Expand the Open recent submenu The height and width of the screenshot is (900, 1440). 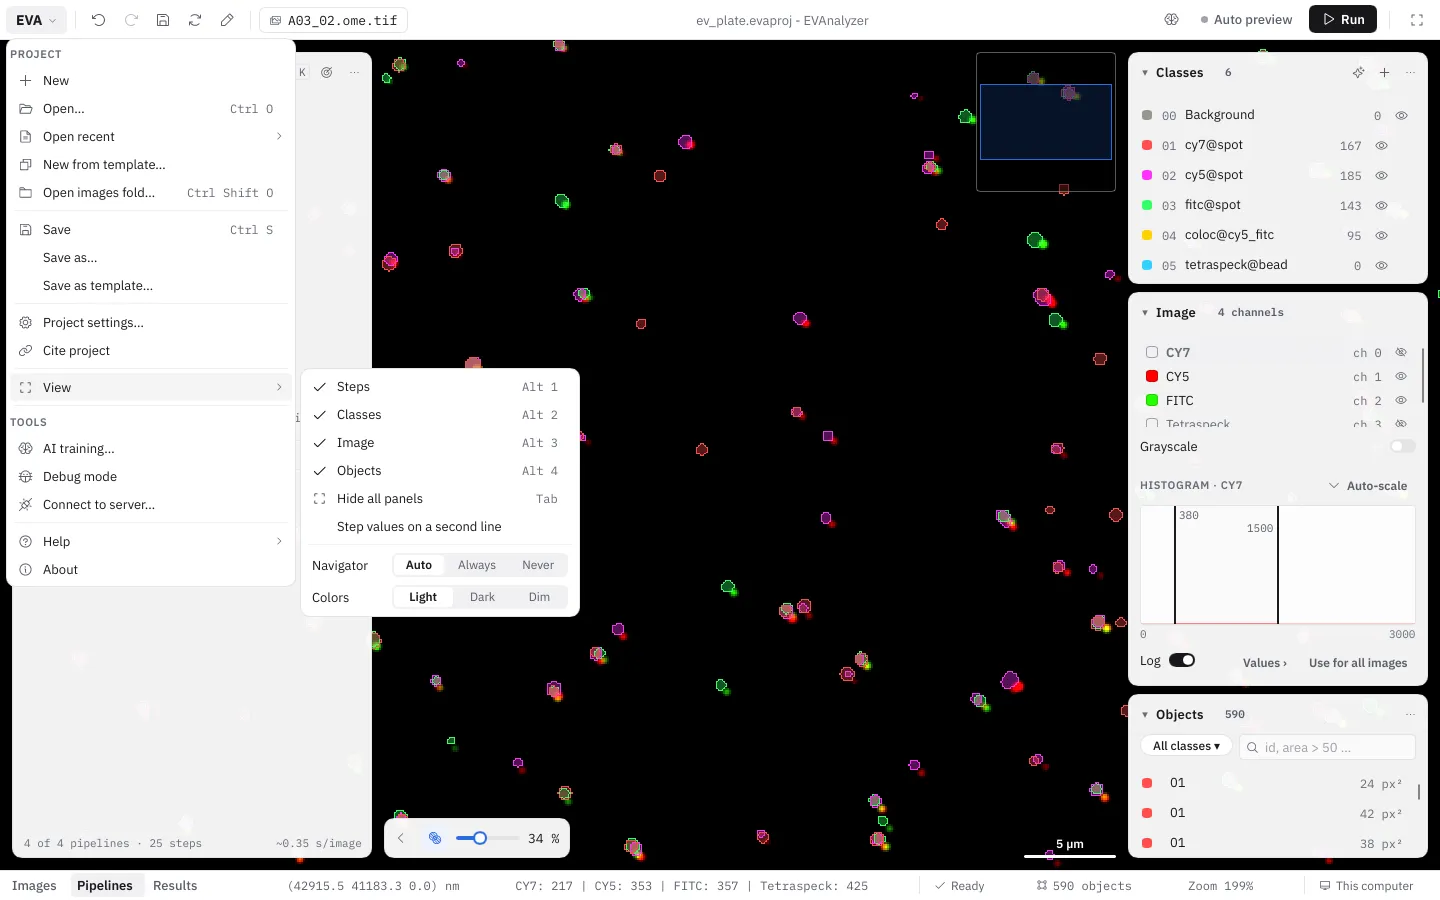point(151,137)
